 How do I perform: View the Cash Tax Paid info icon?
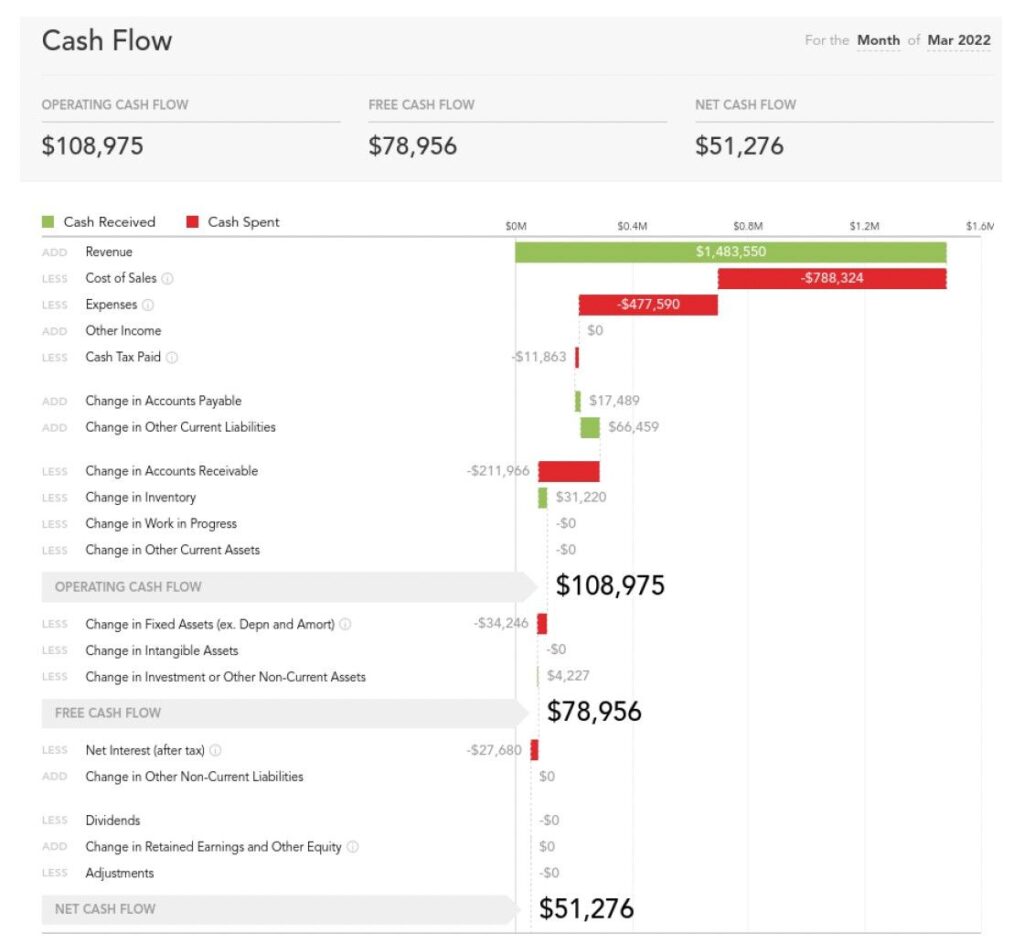pos(174,357)
